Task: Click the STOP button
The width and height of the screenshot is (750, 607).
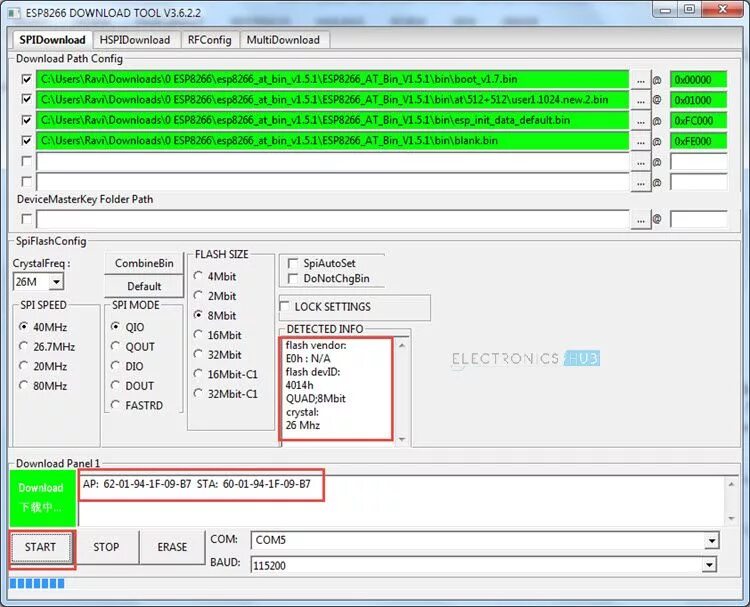Action: click(x=106, y=547)
